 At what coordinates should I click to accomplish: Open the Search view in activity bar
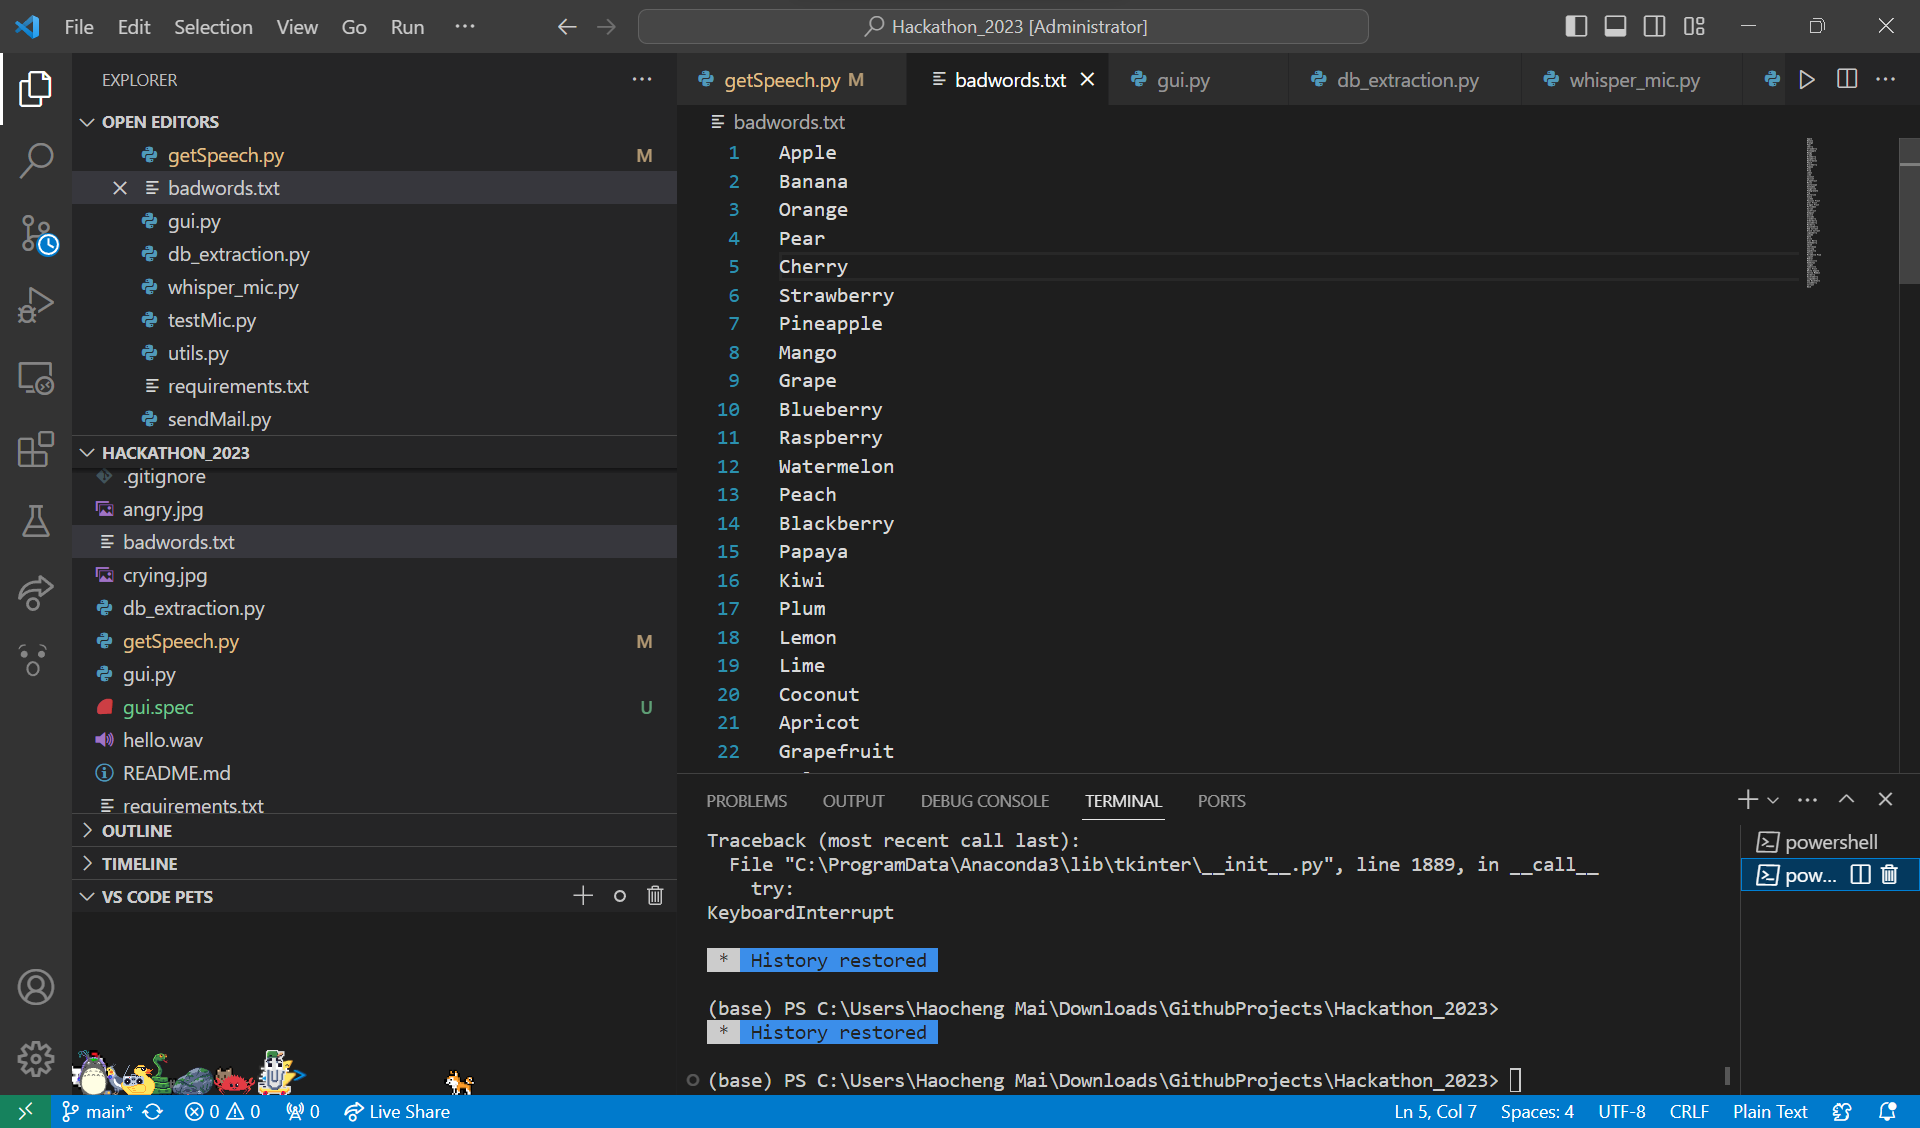[36, 160]
